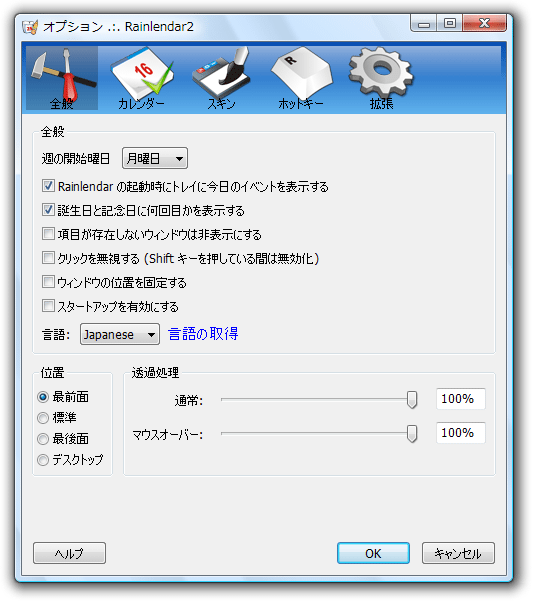Toggle showing today's events in tray at startup

[48, 186]
